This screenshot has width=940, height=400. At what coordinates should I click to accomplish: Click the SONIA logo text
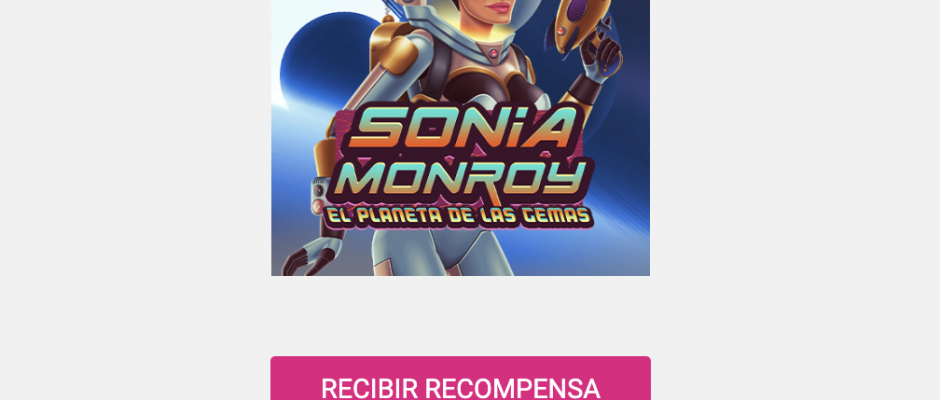tap(459, 129)
